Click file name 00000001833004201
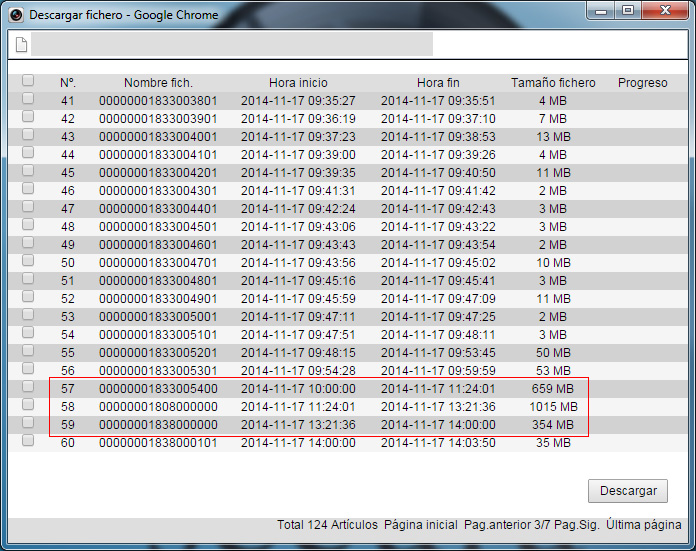This screenshot has width=696, height=551. (x=158, y=173)
